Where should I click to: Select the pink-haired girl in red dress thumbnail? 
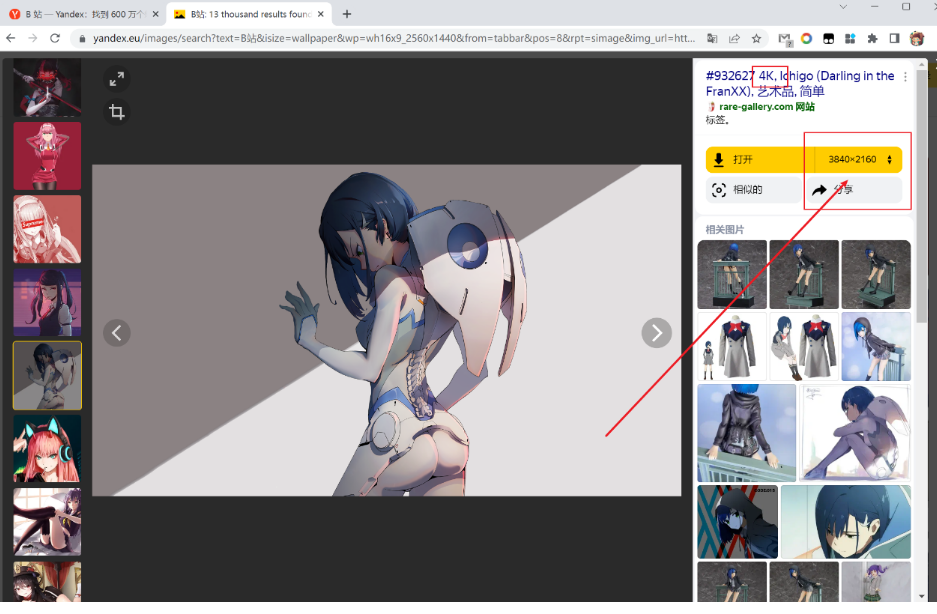point(47,156)
